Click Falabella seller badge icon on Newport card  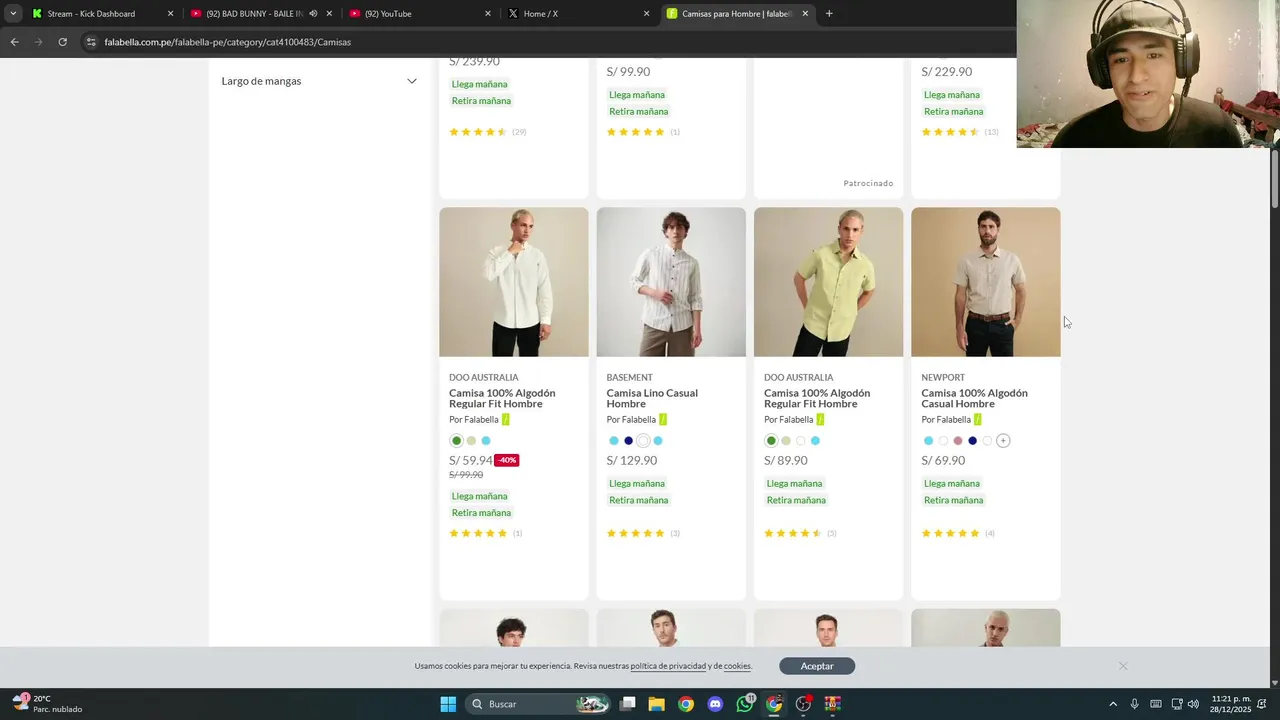pyautogui.click(x=978, y=420)
